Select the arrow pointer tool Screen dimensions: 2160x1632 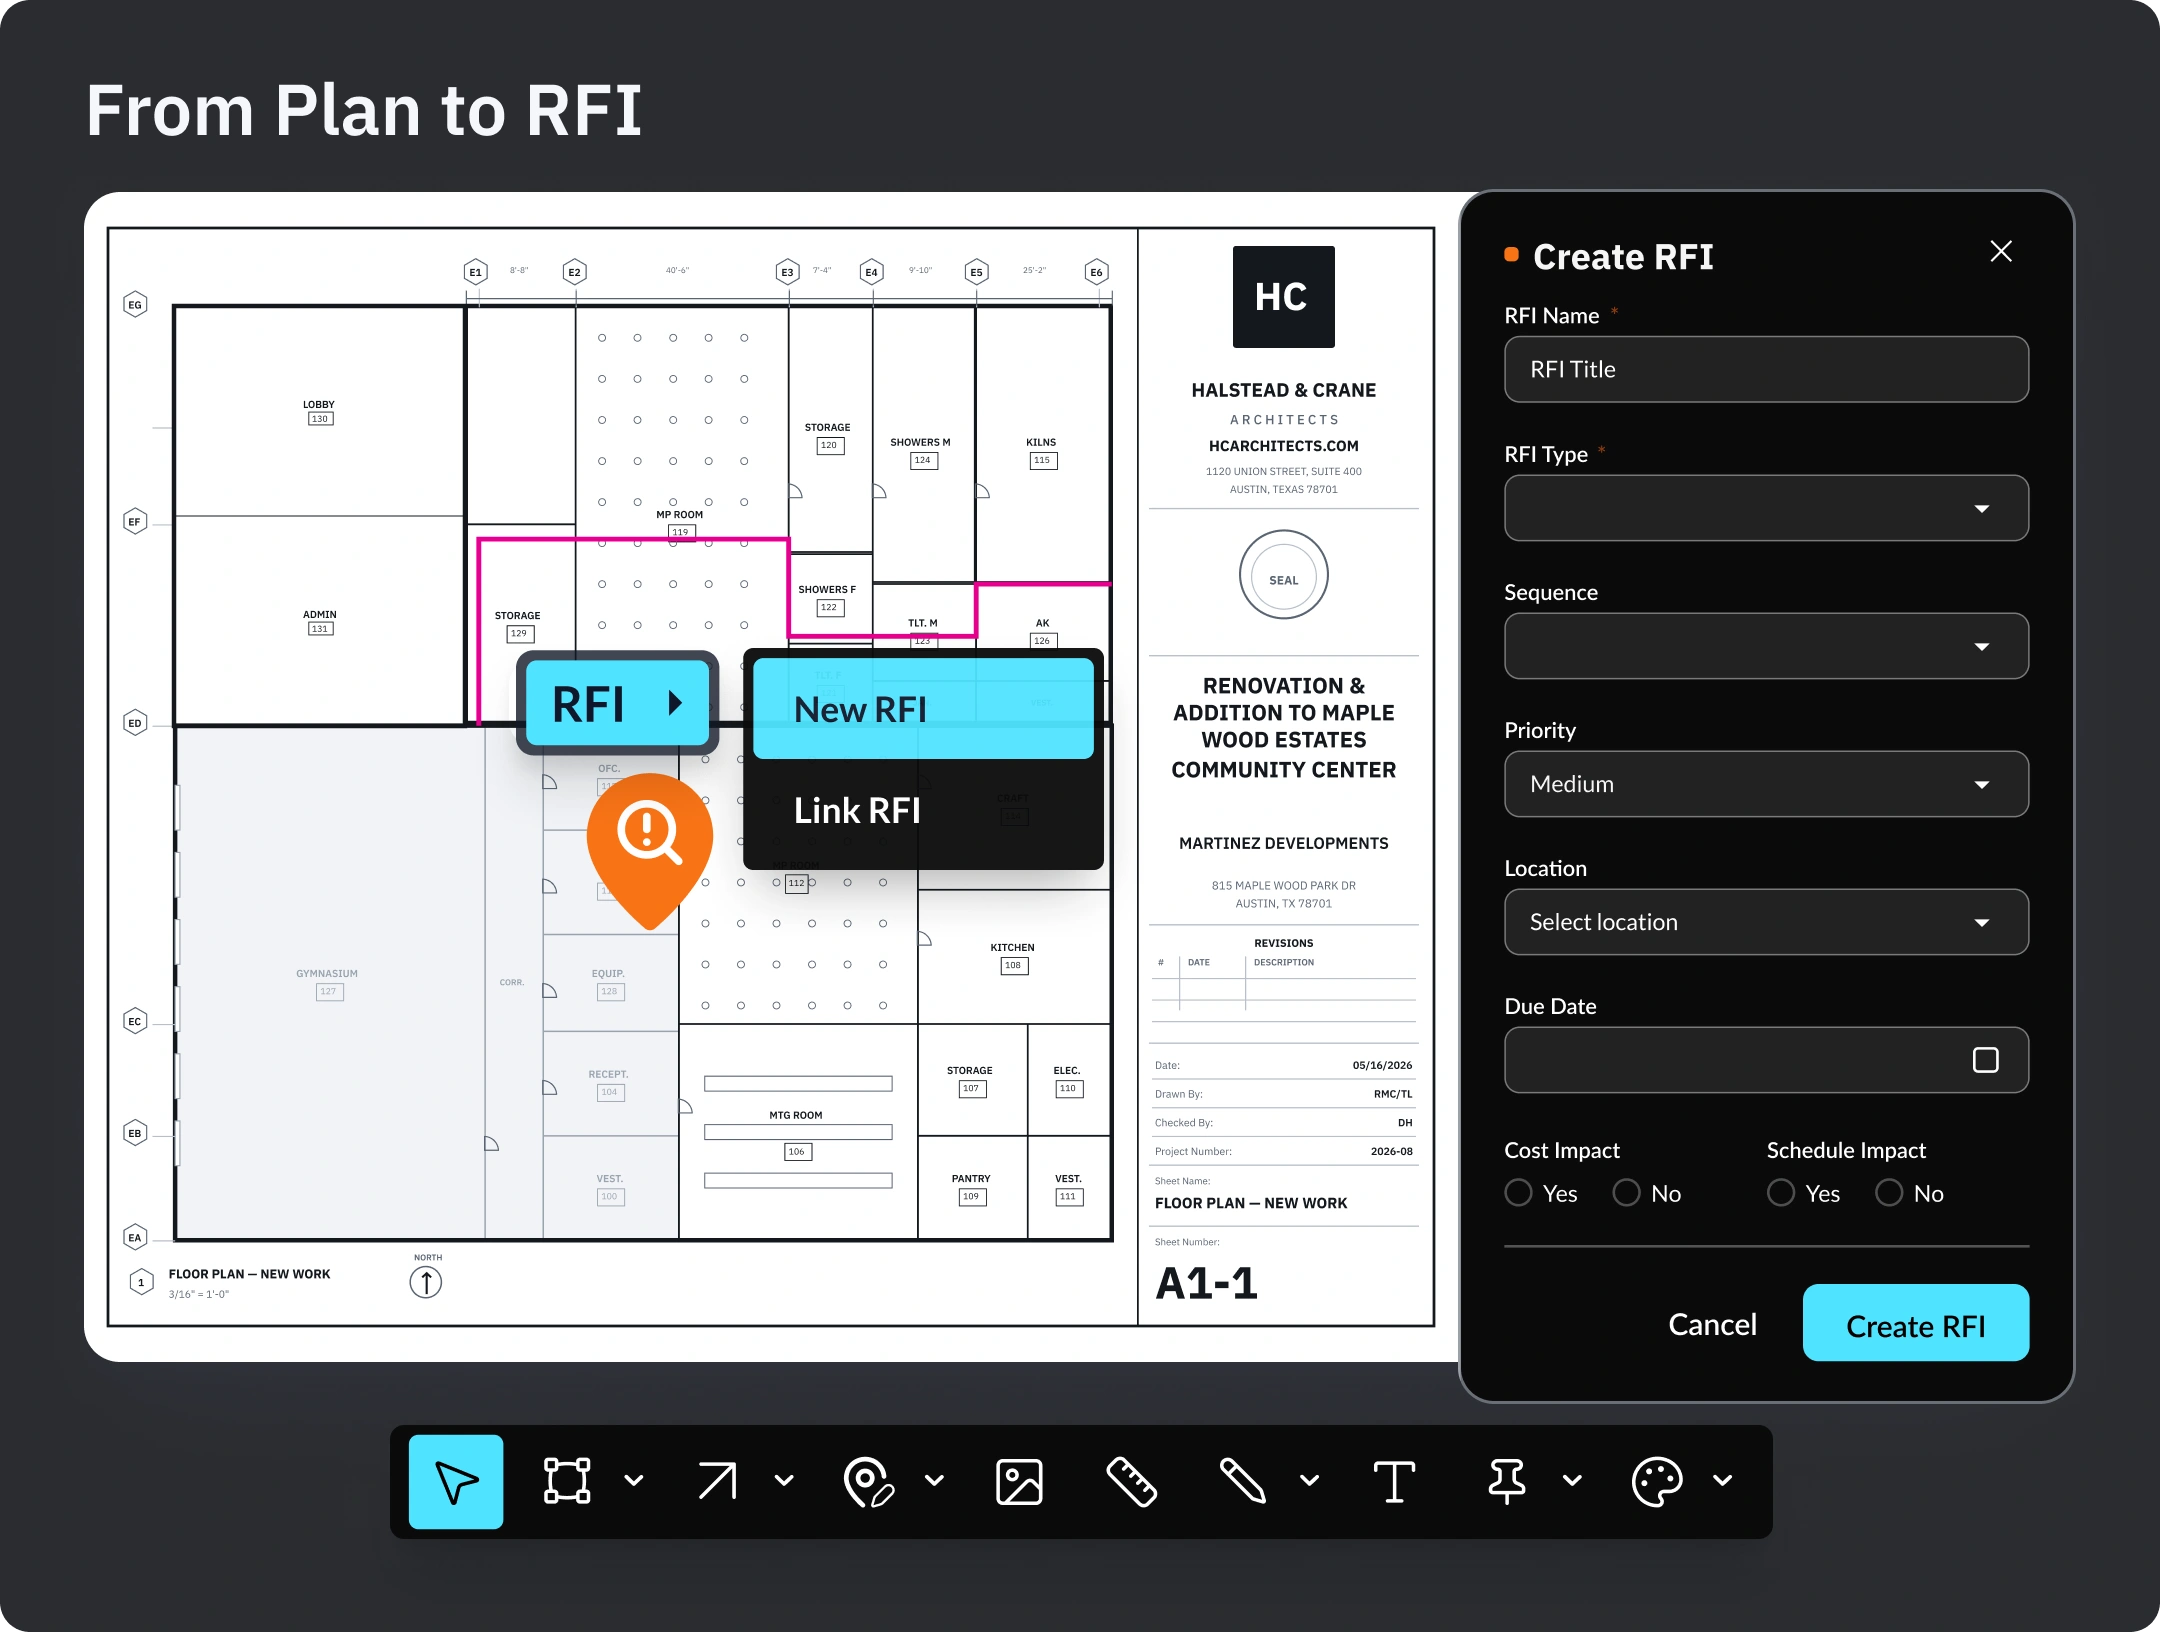coord(456,1481)
